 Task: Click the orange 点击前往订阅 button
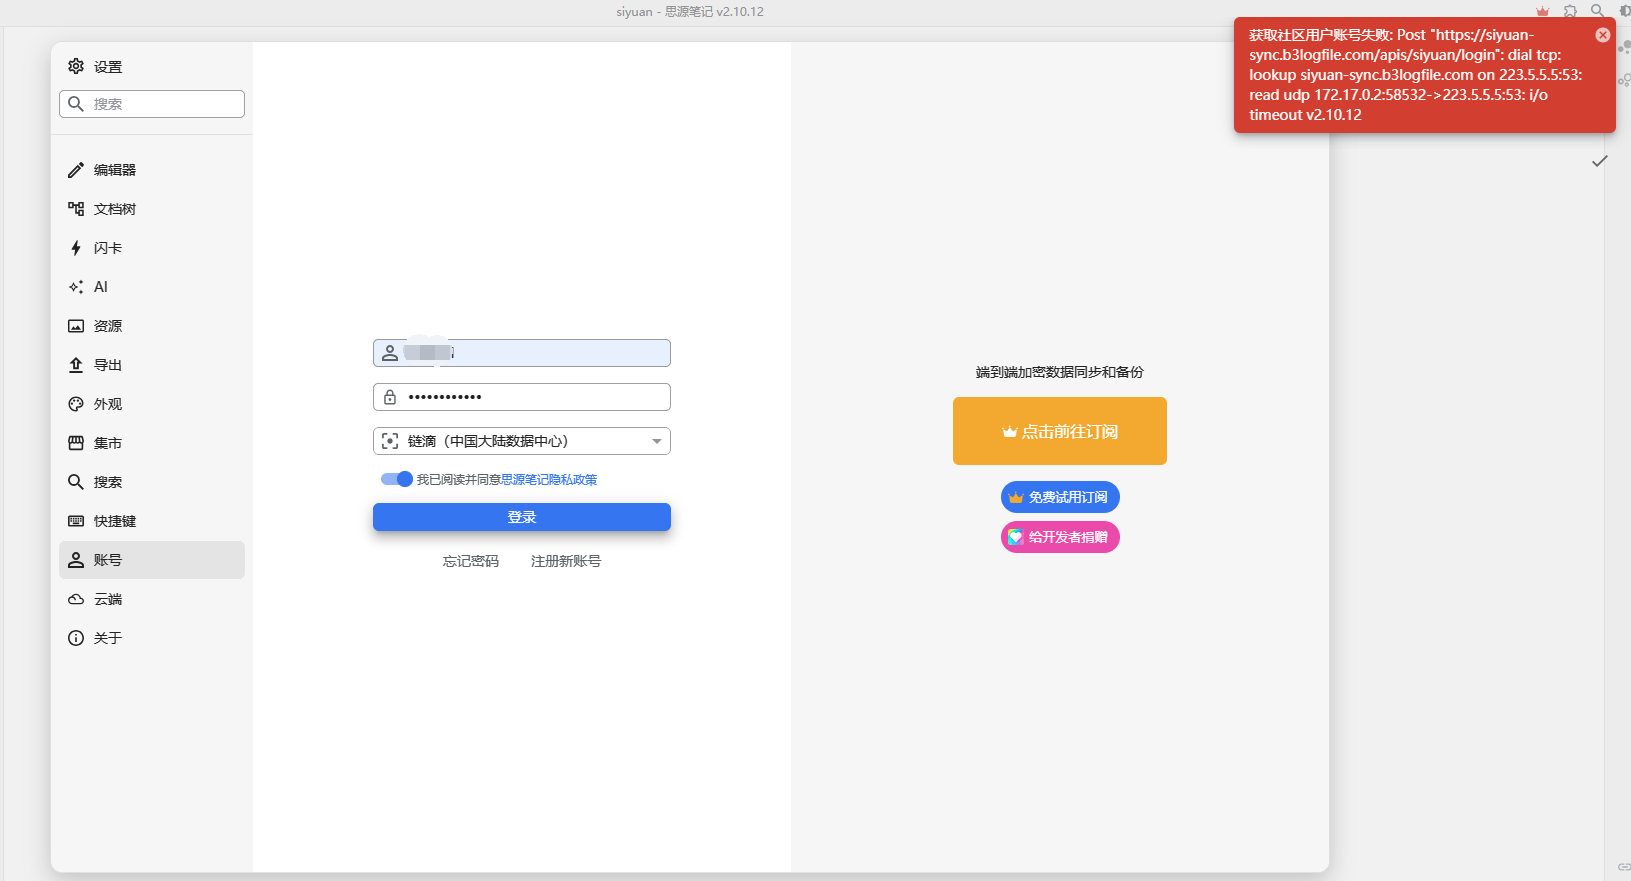(1060, 431)
